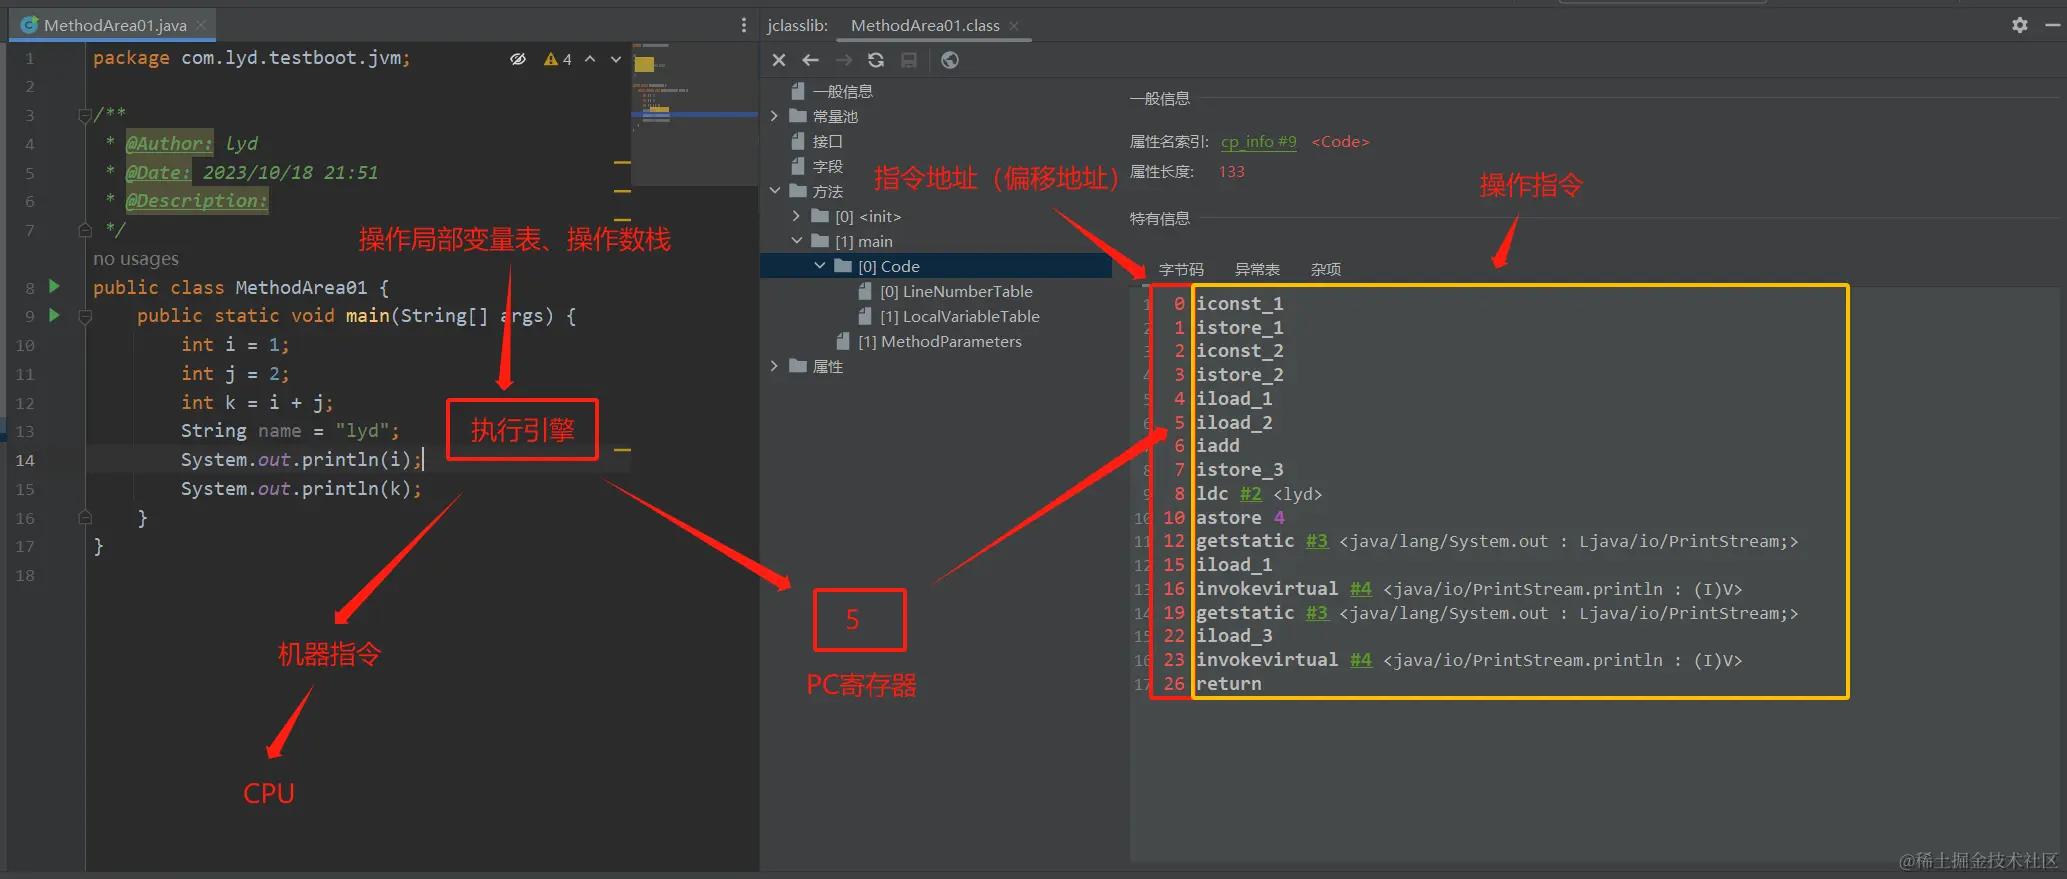Follow the #2 link on the ldc instruction

[1250, 494]
